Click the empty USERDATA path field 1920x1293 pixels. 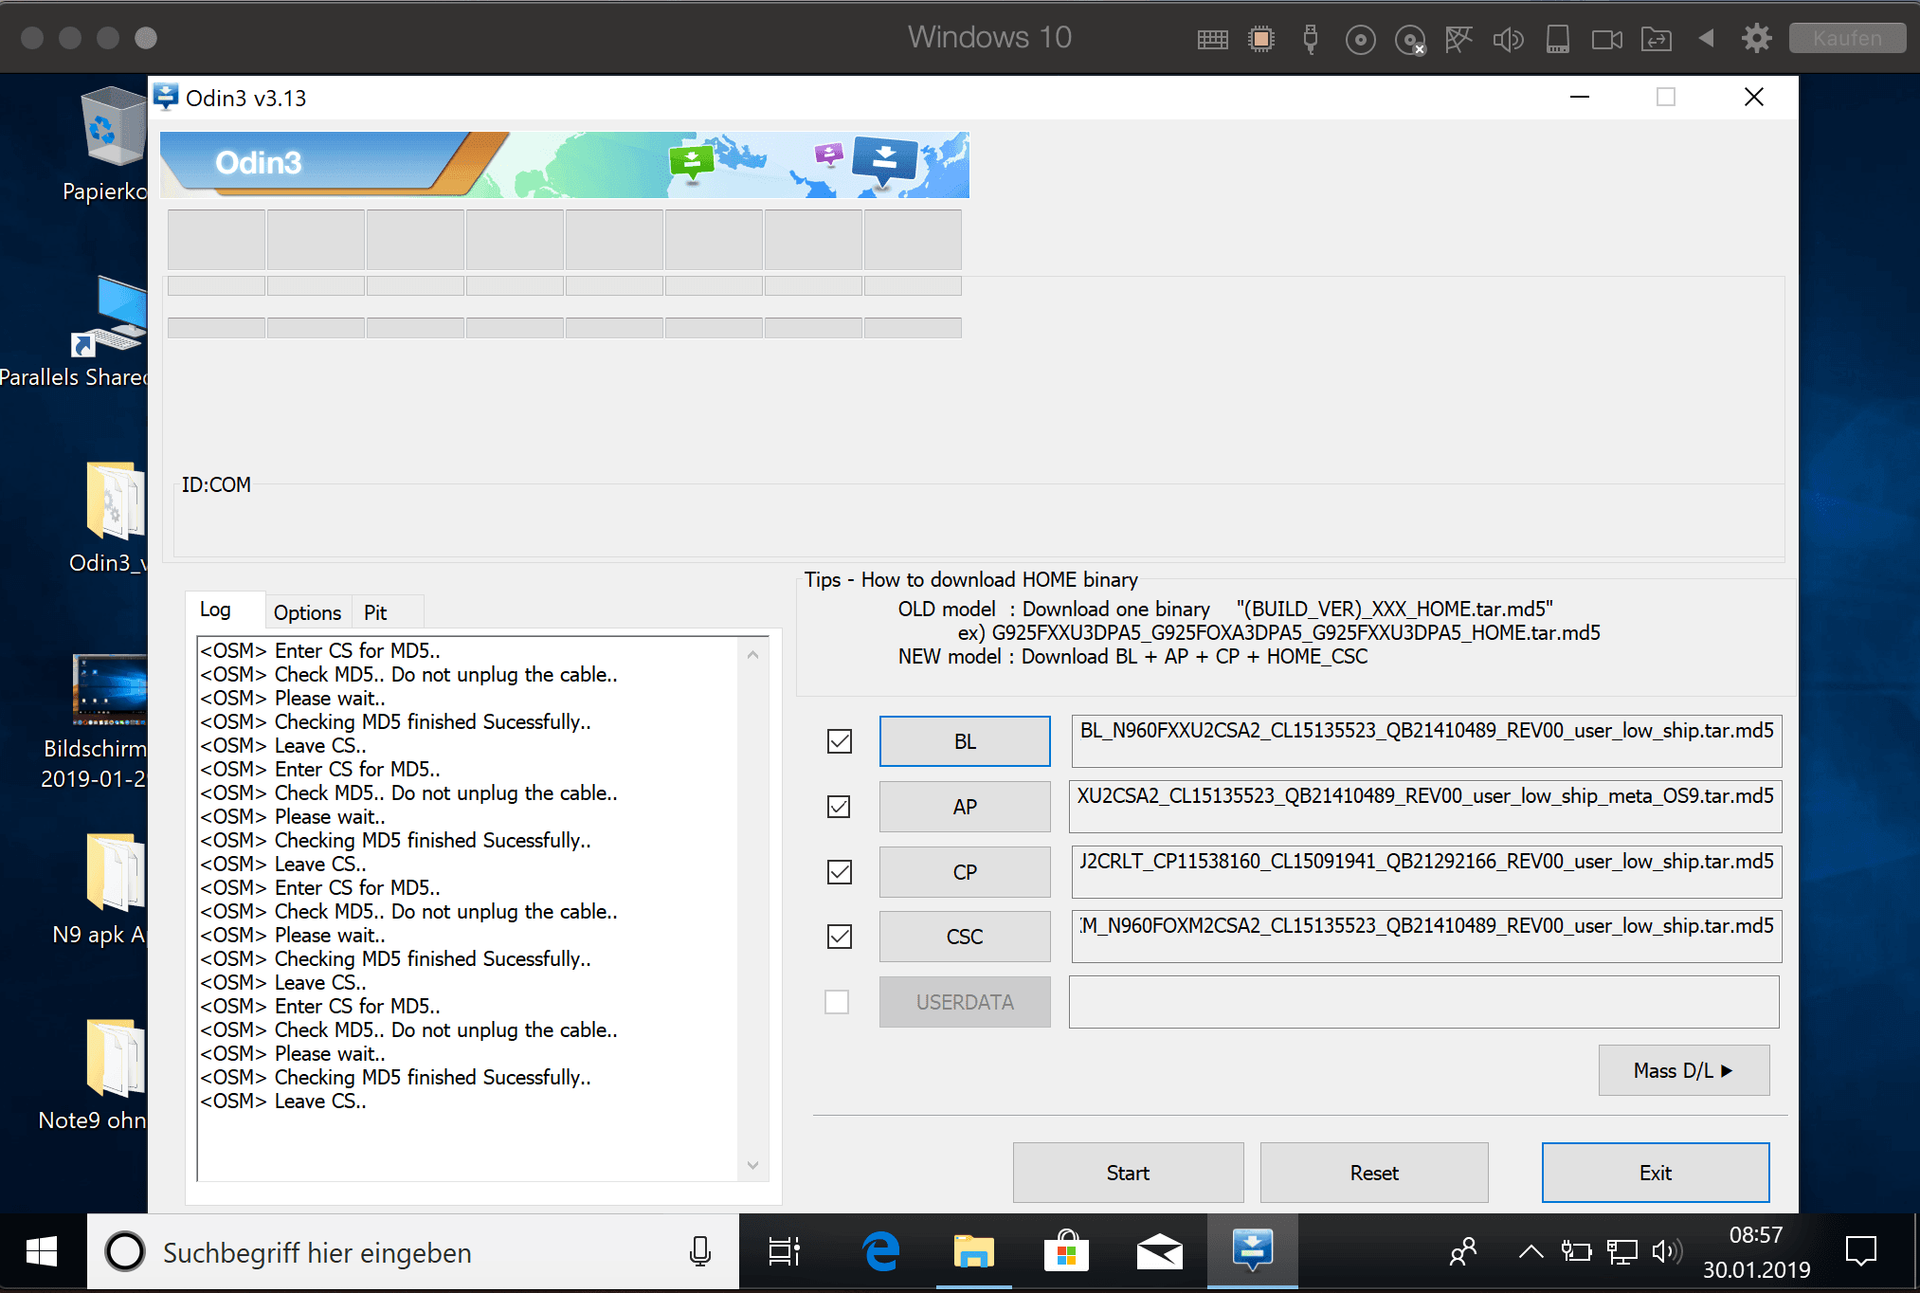pyautogui.click(x=1424, y=1001)
